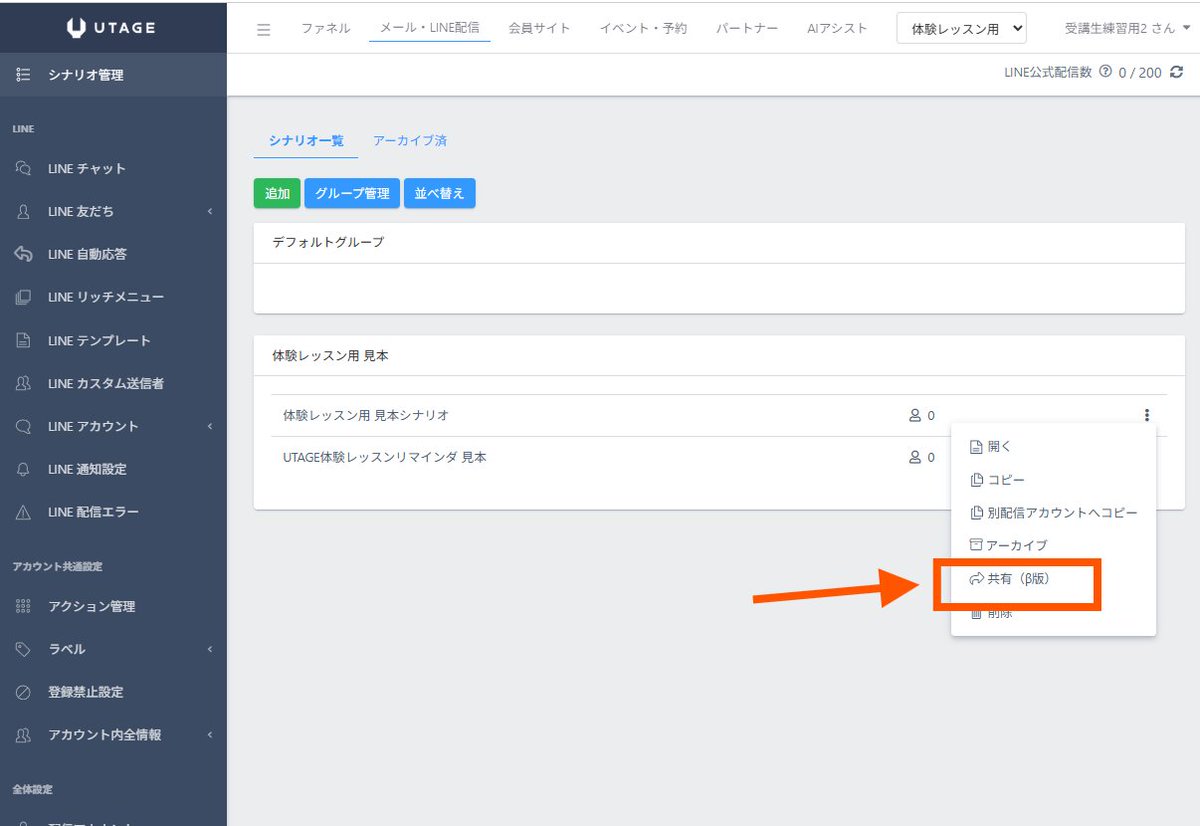This screenshot has height=826, width=1200.
Task: Expand the ラベル submenu chevron
Action: (x=210, y=649)
